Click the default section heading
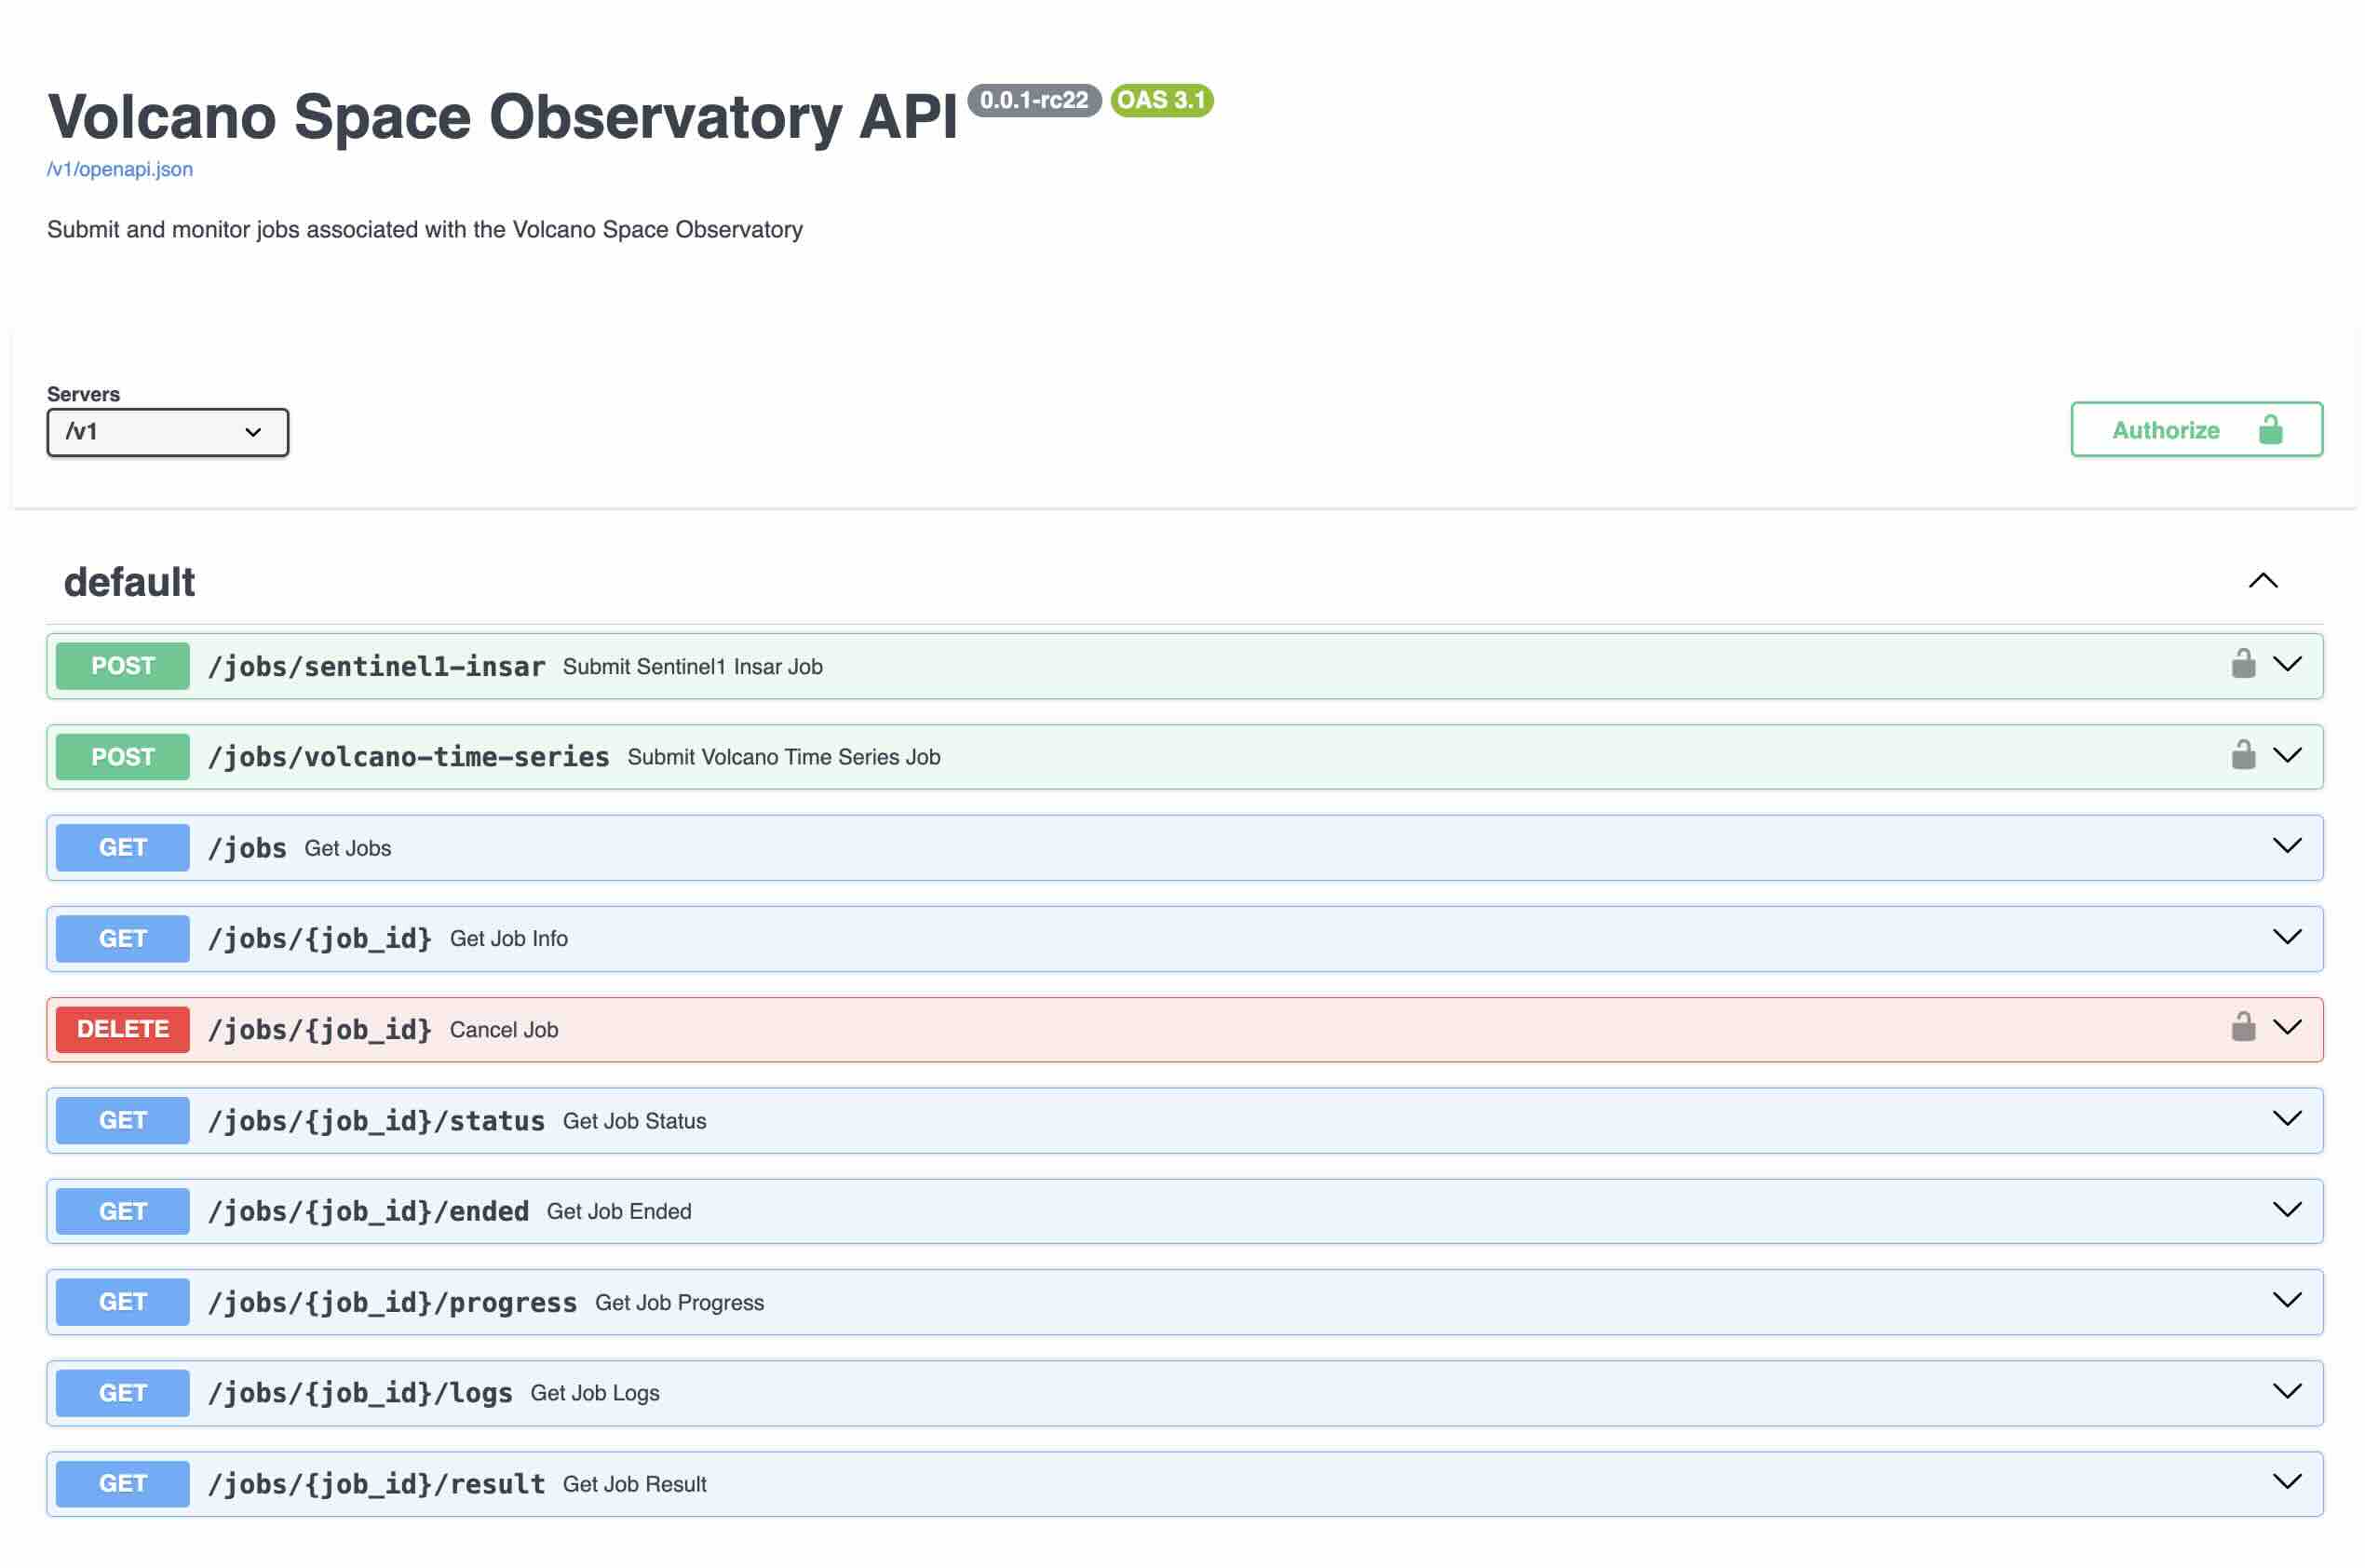Image resolution: width=2365 pixels, height=1568 pixels. tap(129, 582)
